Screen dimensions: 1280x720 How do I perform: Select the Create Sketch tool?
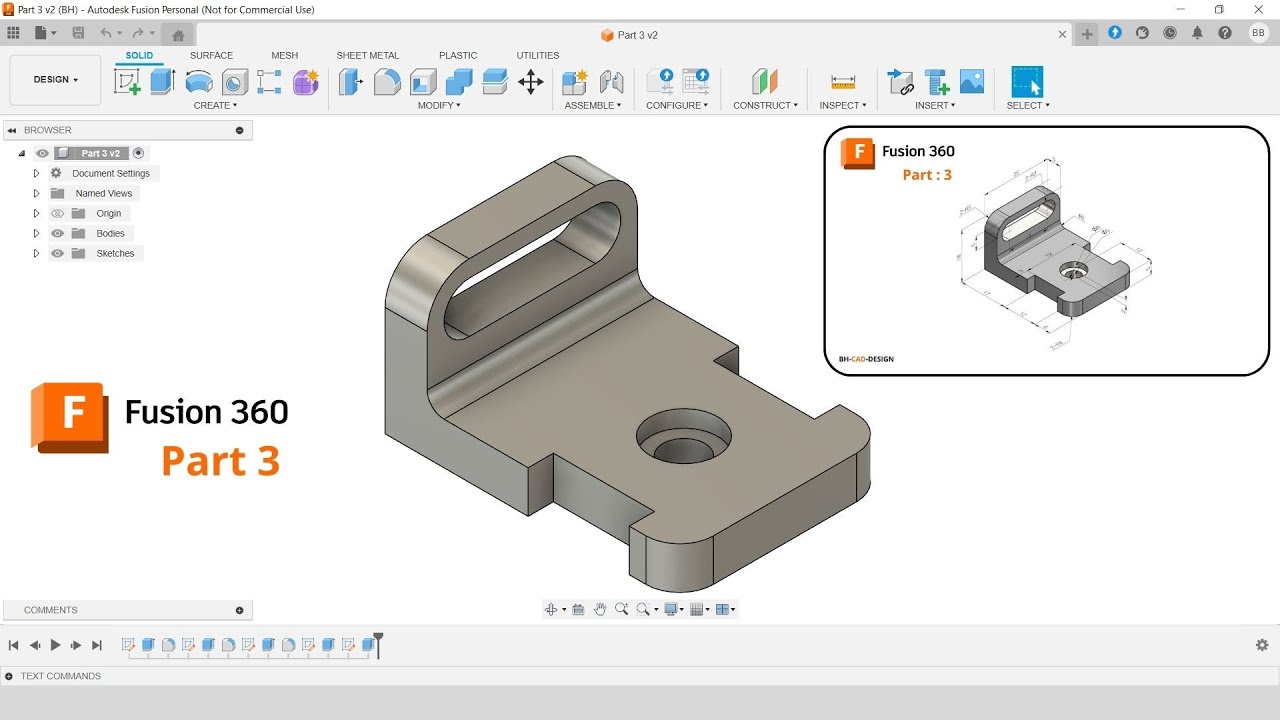[x=128, y=82]
